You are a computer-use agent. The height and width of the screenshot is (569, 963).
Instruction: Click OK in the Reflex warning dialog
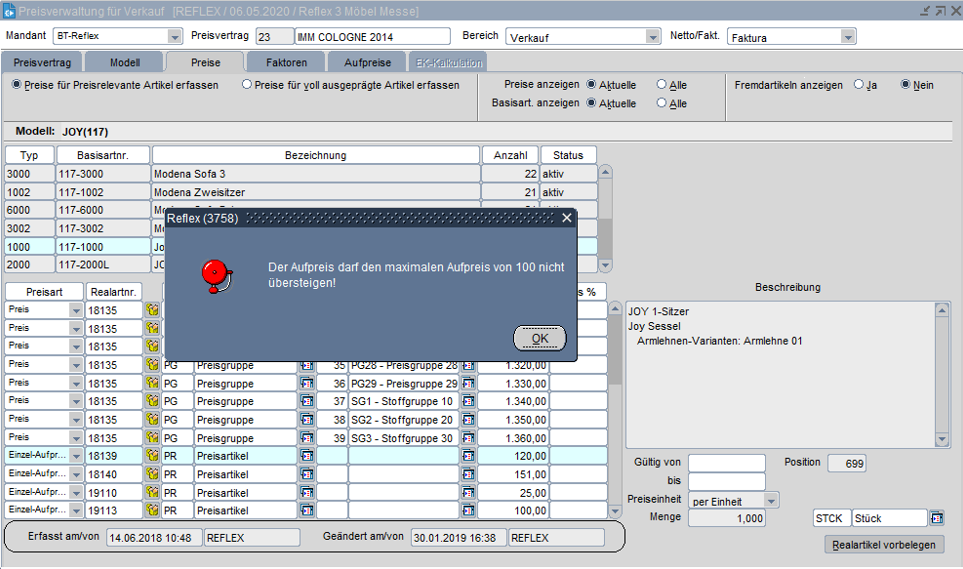(539, 338)
